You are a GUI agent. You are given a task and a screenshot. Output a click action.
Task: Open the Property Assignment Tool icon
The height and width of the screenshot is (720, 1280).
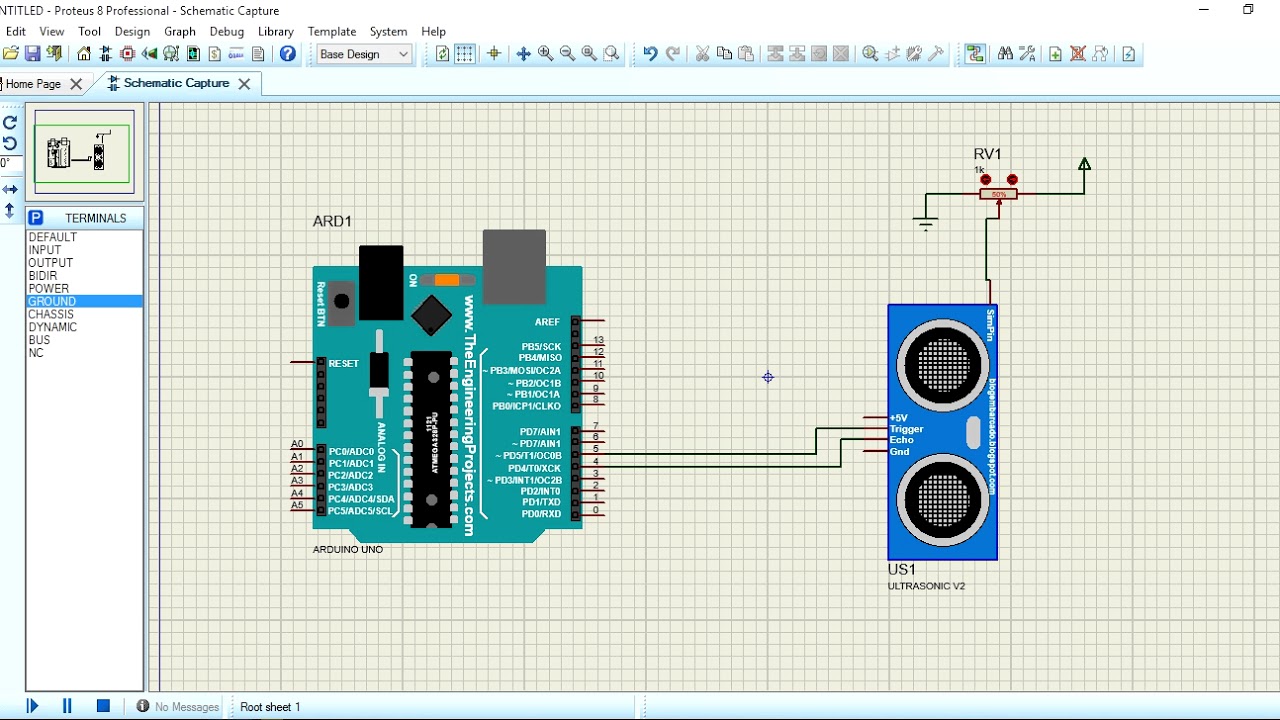(x=1027, y=54)
